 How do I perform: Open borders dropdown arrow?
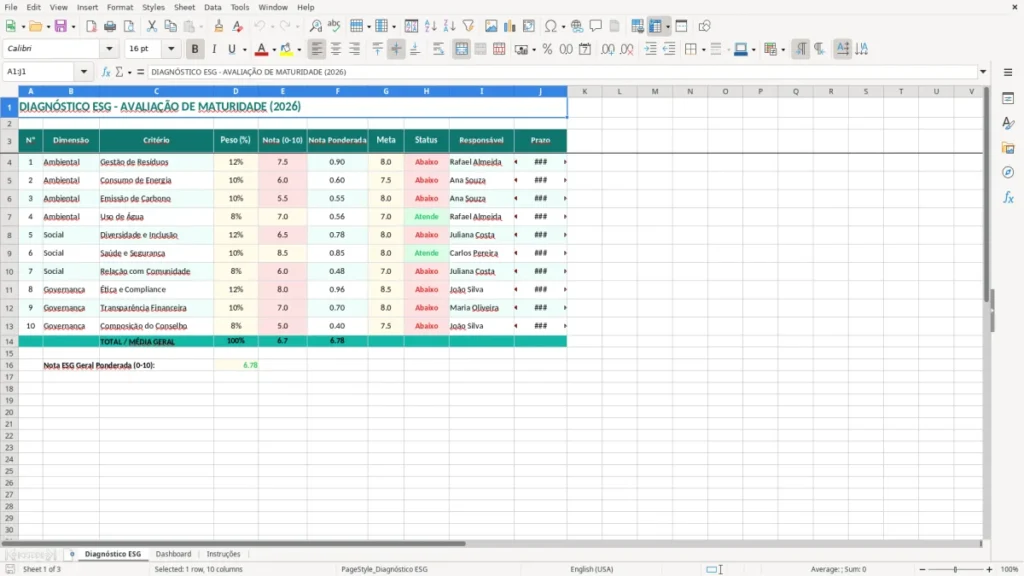click(703, 50)
